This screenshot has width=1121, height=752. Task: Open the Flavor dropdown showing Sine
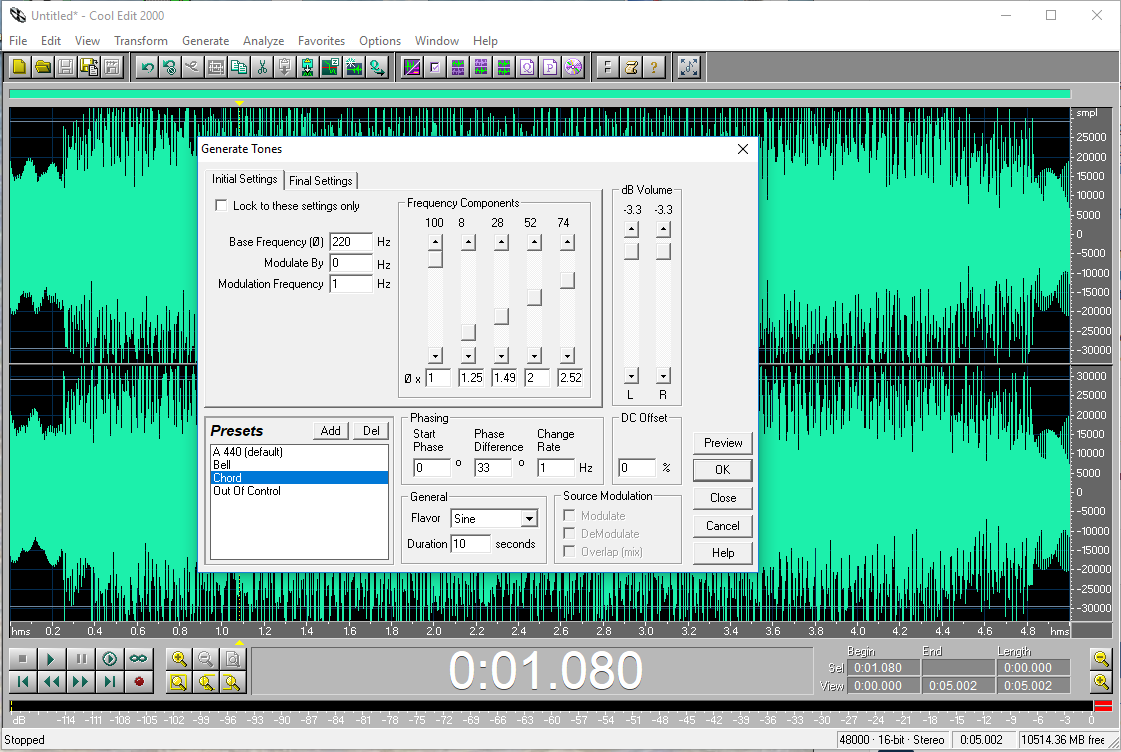(x=529, y=519)
